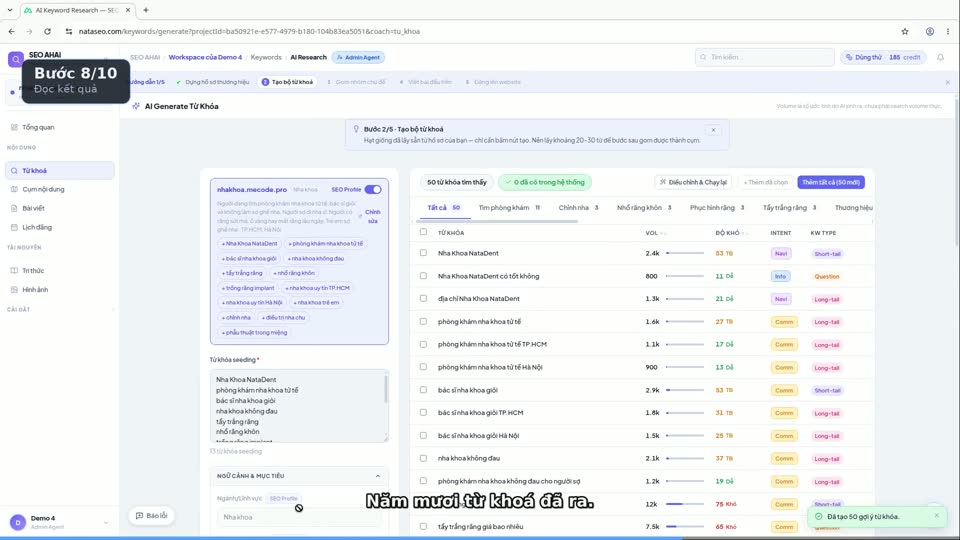Screen dimensions: 960x540
Task: Open the browser tab list chevron
Action: tap(10, 10)
